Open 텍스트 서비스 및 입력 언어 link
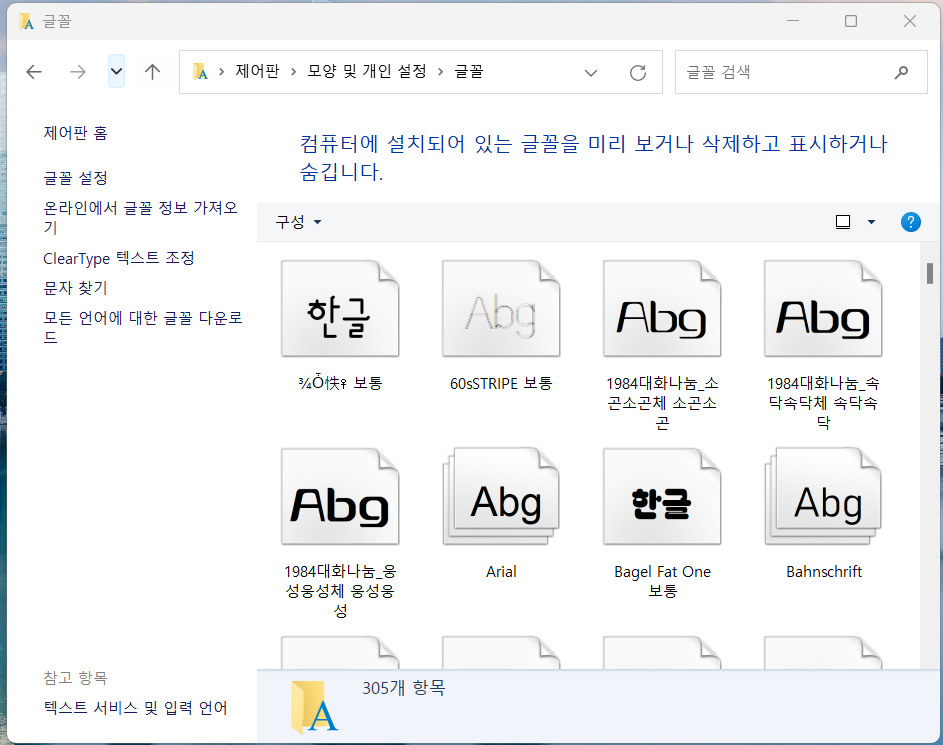 click(135, 708)
